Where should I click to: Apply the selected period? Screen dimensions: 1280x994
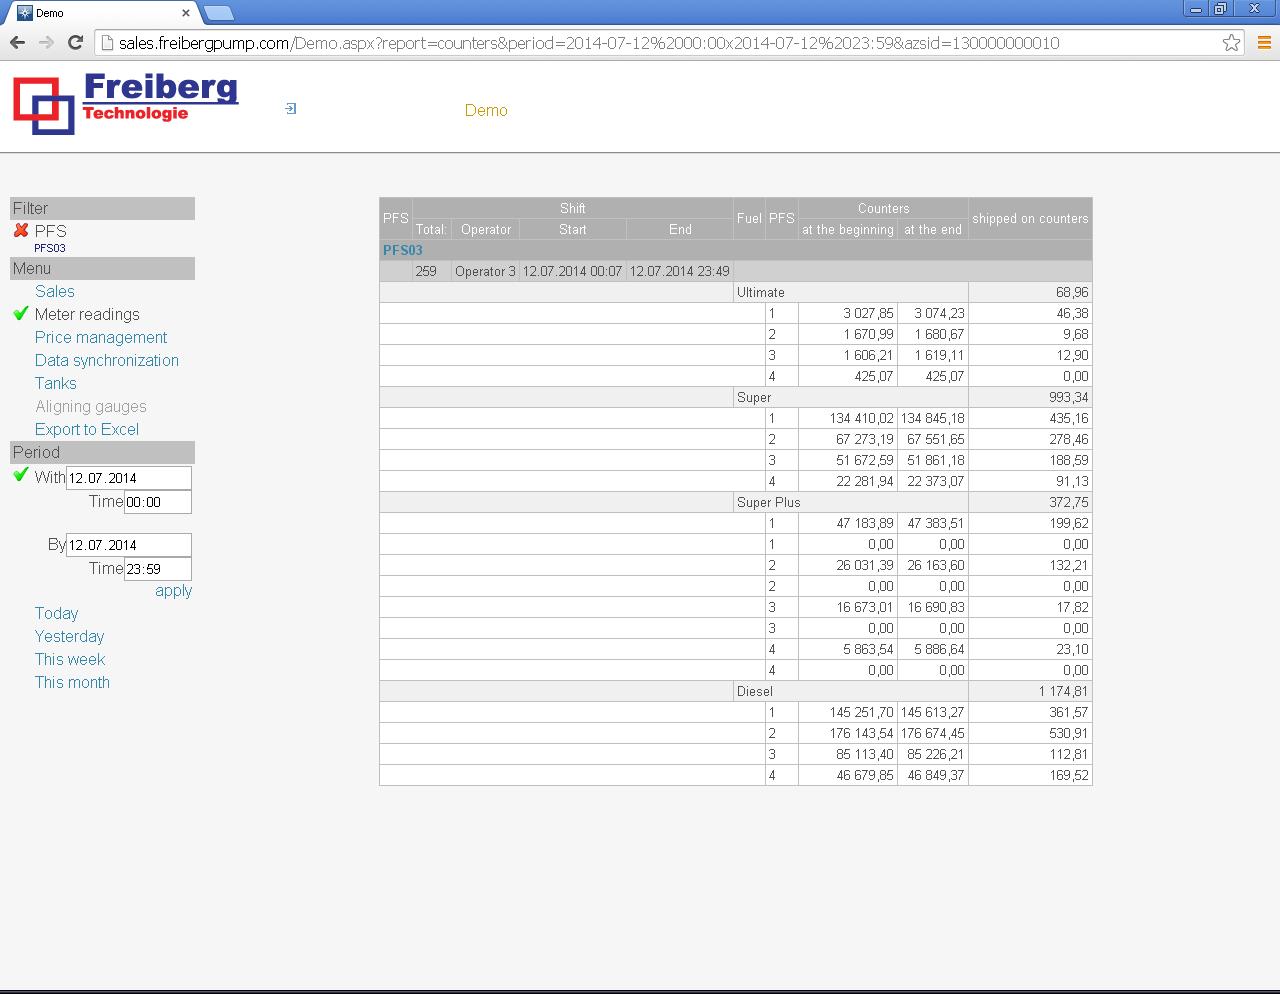tap(172, 591)
